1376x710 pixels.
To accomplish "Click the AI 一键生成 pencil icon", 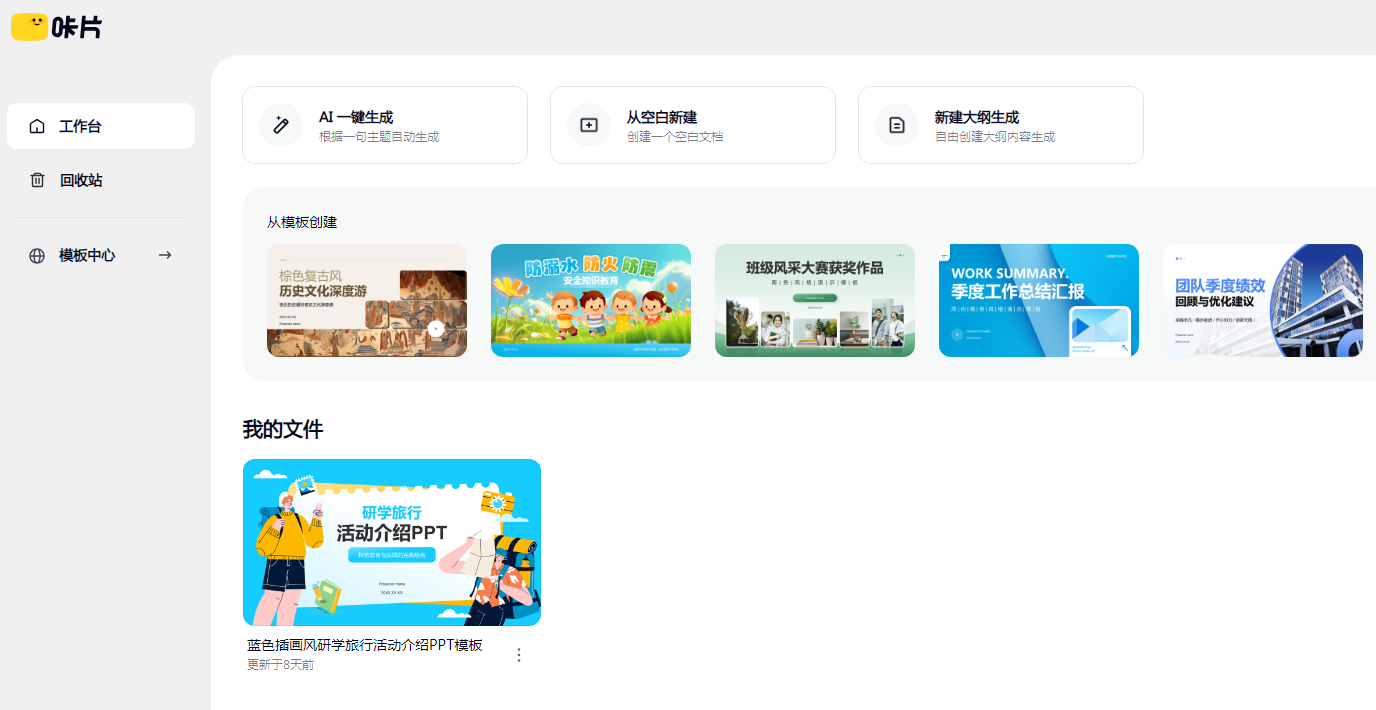I will point(280,125).
